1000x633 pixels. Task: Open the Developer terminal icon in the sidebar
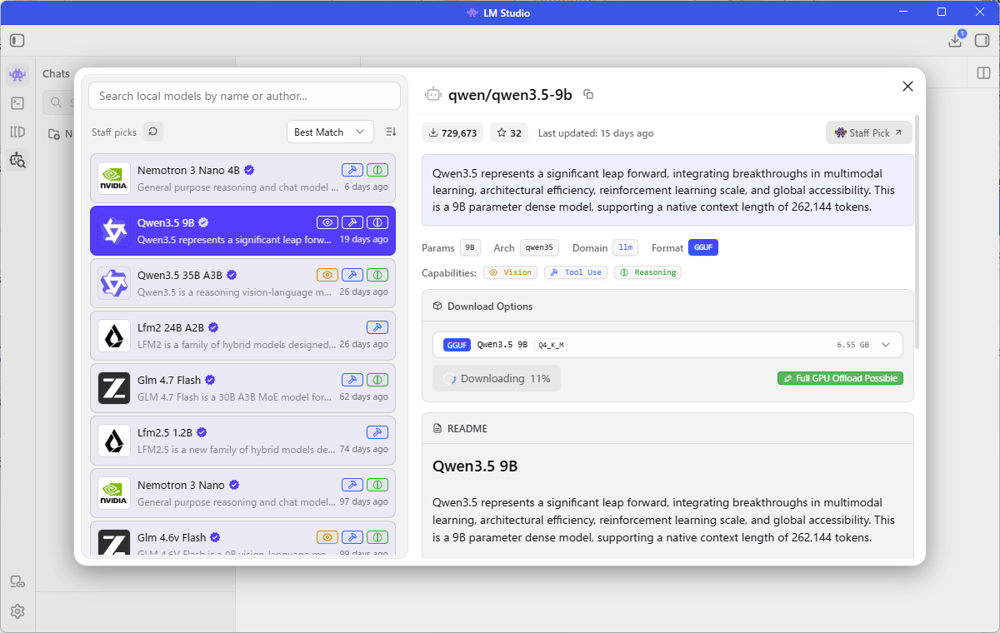point(17,103)
